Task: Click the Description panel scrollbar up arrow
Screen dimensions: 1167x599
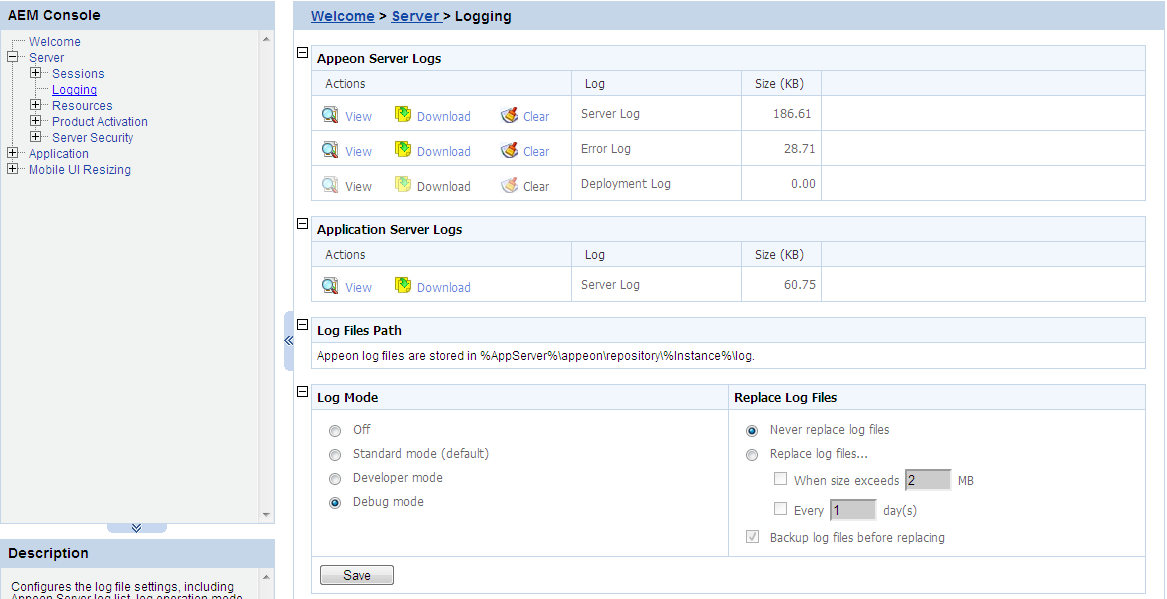Action: pos(266,577)
